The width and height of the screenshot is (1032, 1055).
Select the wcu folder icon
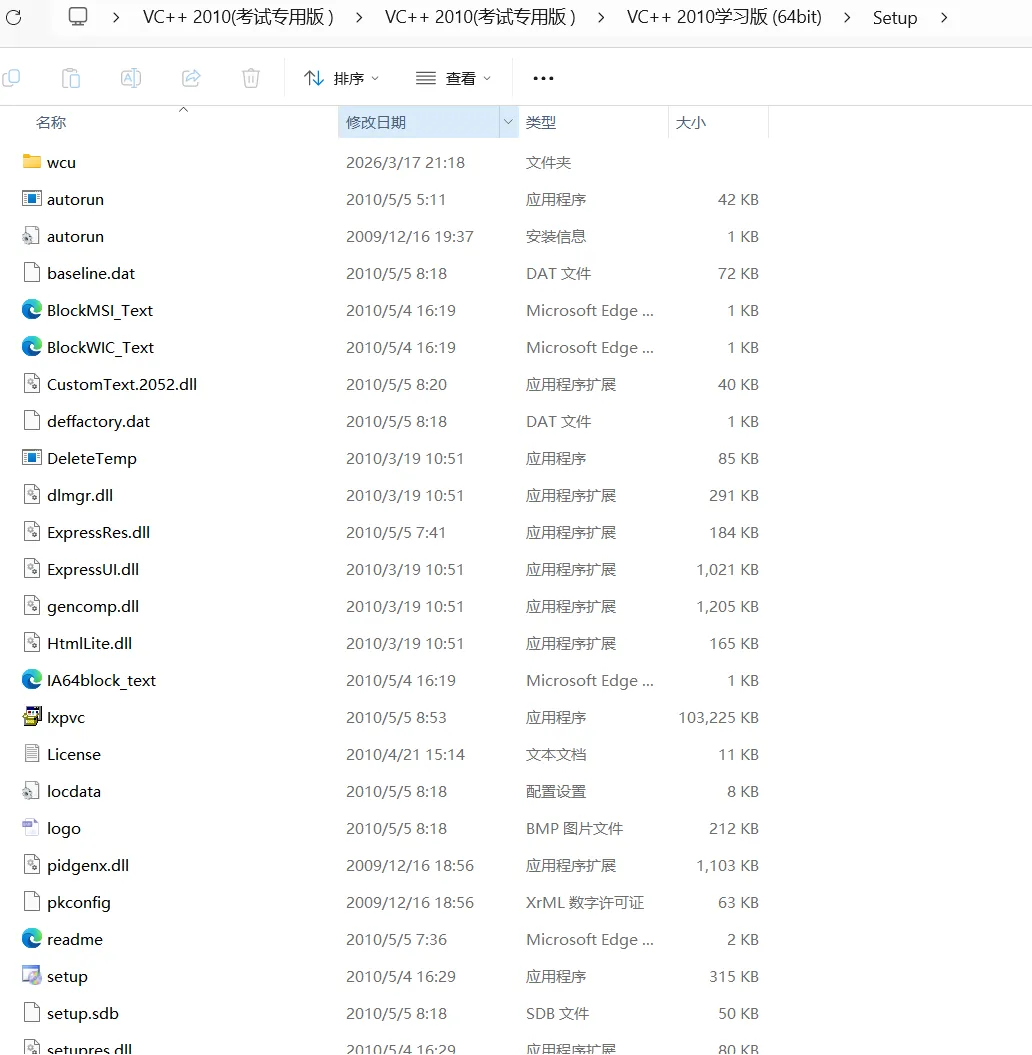point(32,161)
